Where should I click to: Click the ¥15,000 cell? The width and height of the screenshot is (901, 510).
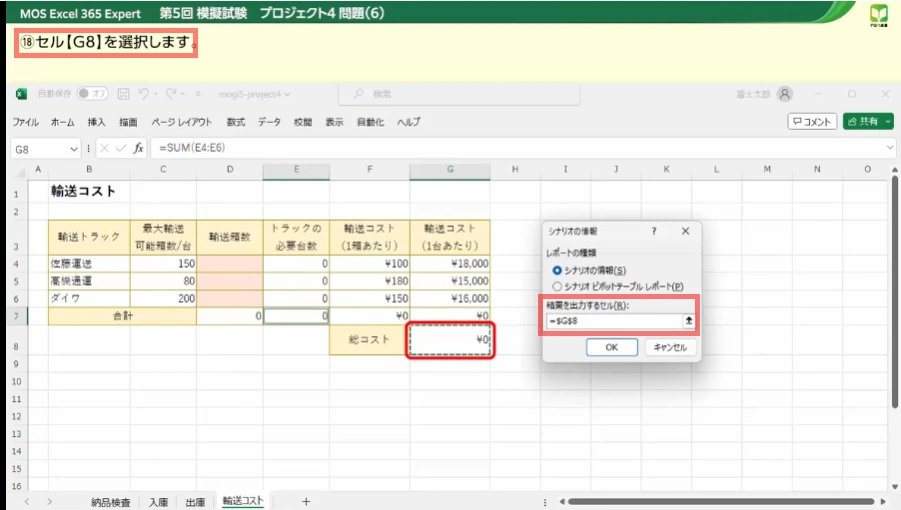point(450,281)
